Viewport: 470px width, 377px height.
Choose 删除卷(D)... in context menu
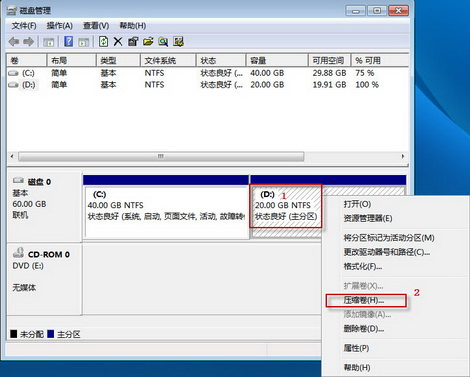coord(364,329)
